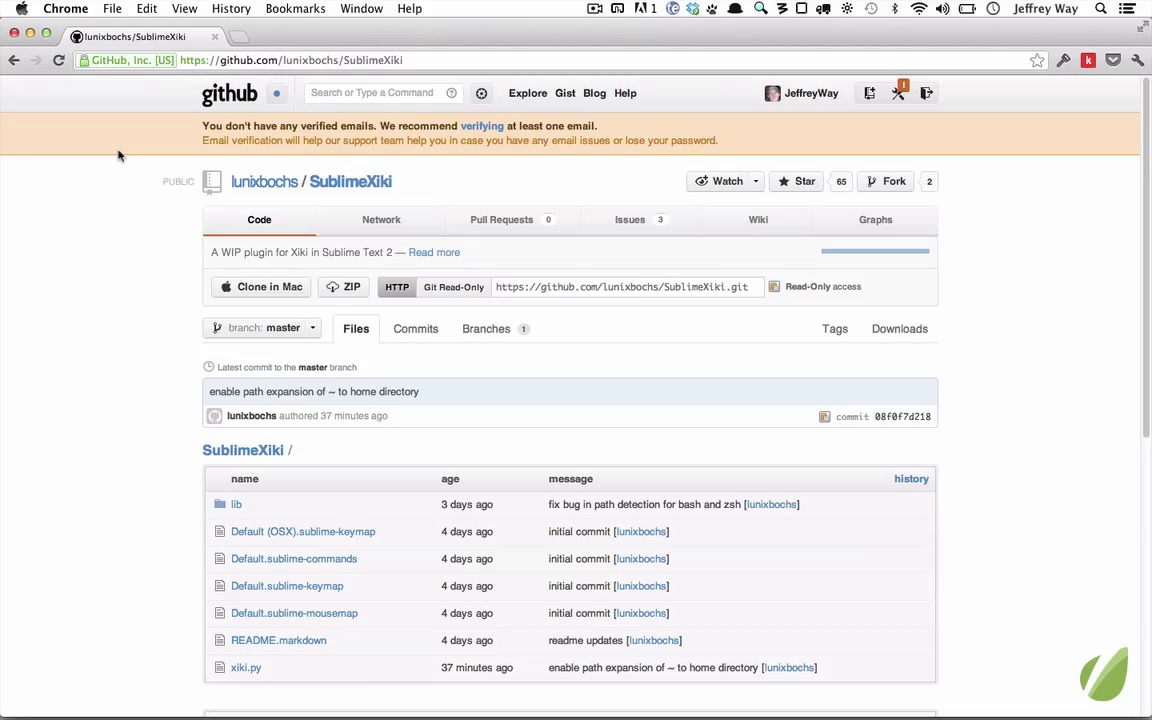Image resolution: width=1152 pixels, height=720 pixels.
Task: Open the View menu
Action: (184, 9)
